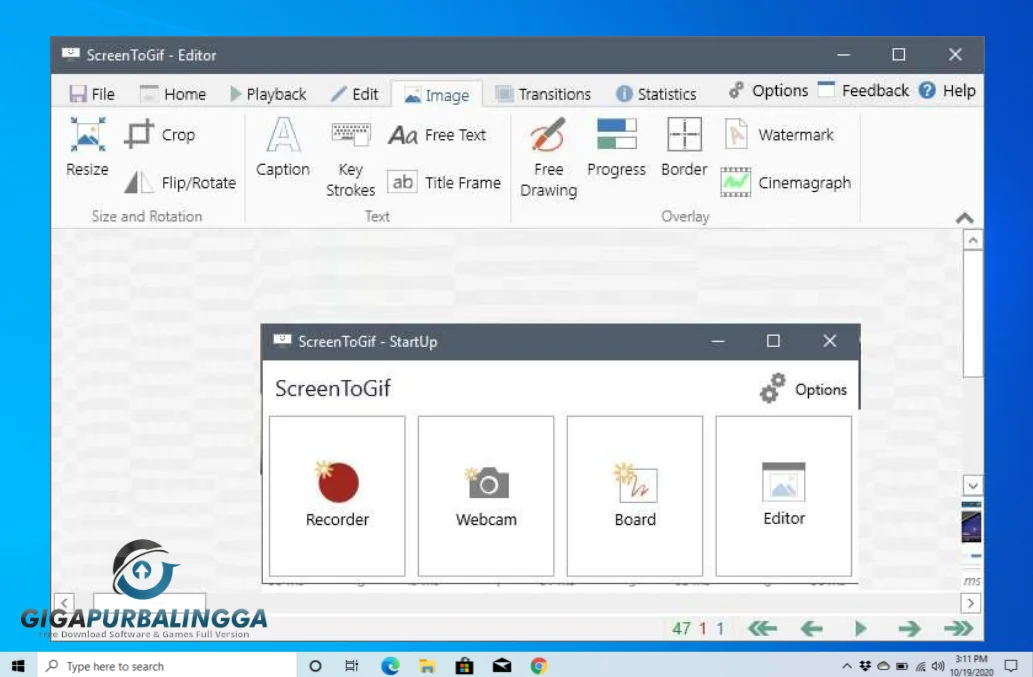Go to the previous frame
This screenshot has width=1033, height=677.
[812, 628]
